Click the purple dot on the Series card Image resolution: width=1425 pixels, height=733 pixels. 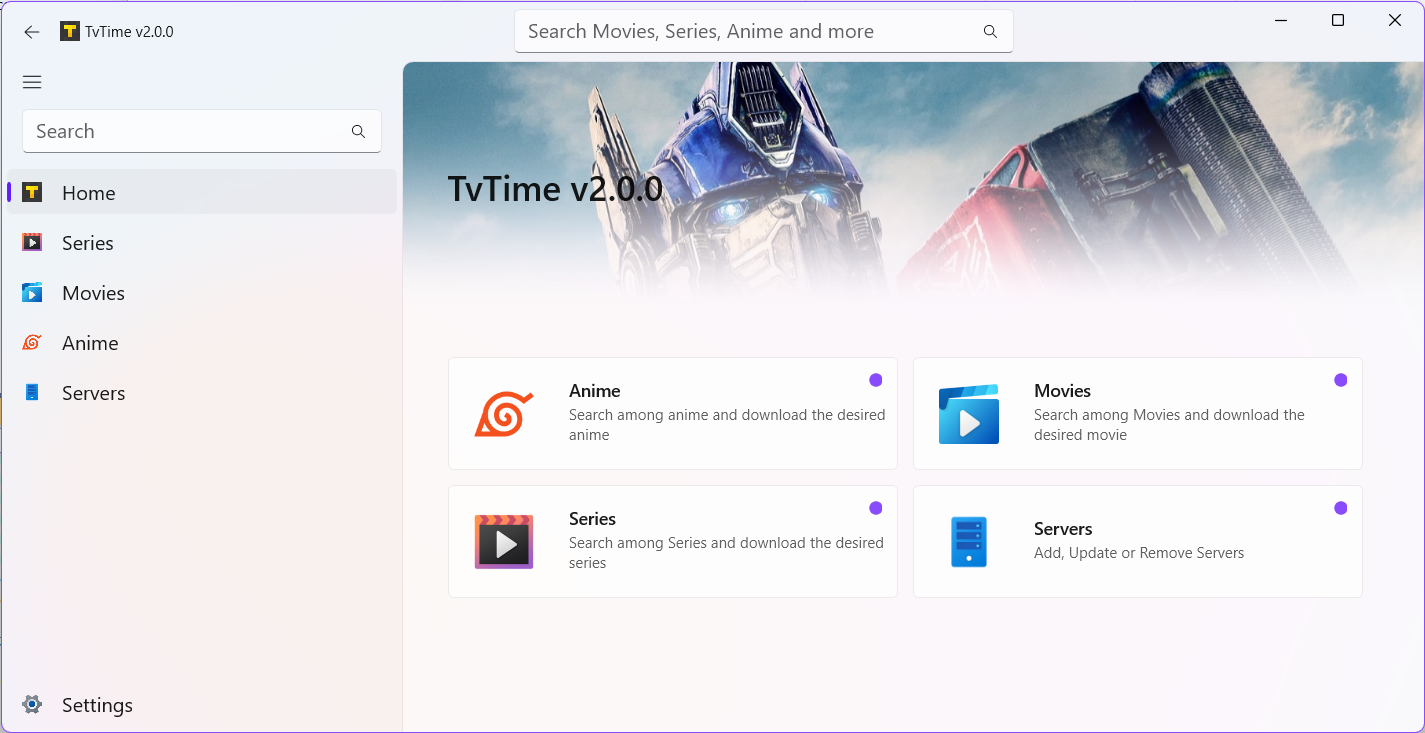[876, 508]
